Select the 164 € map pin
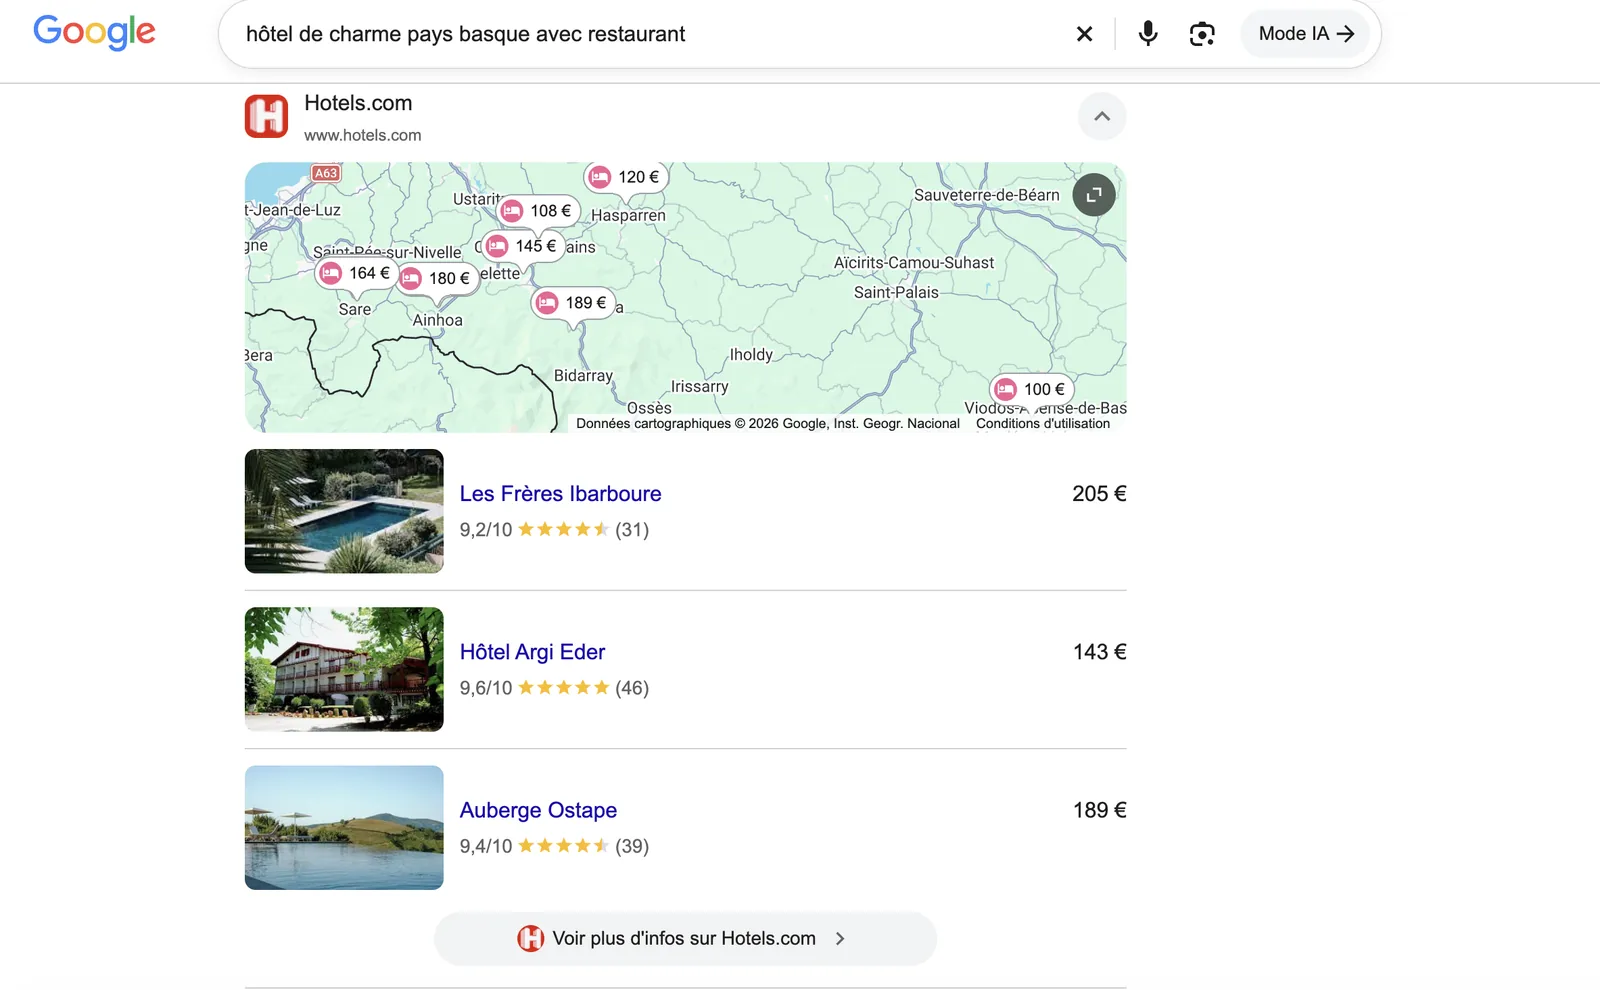Screen dimensions: 1600x990 point(357,273)
